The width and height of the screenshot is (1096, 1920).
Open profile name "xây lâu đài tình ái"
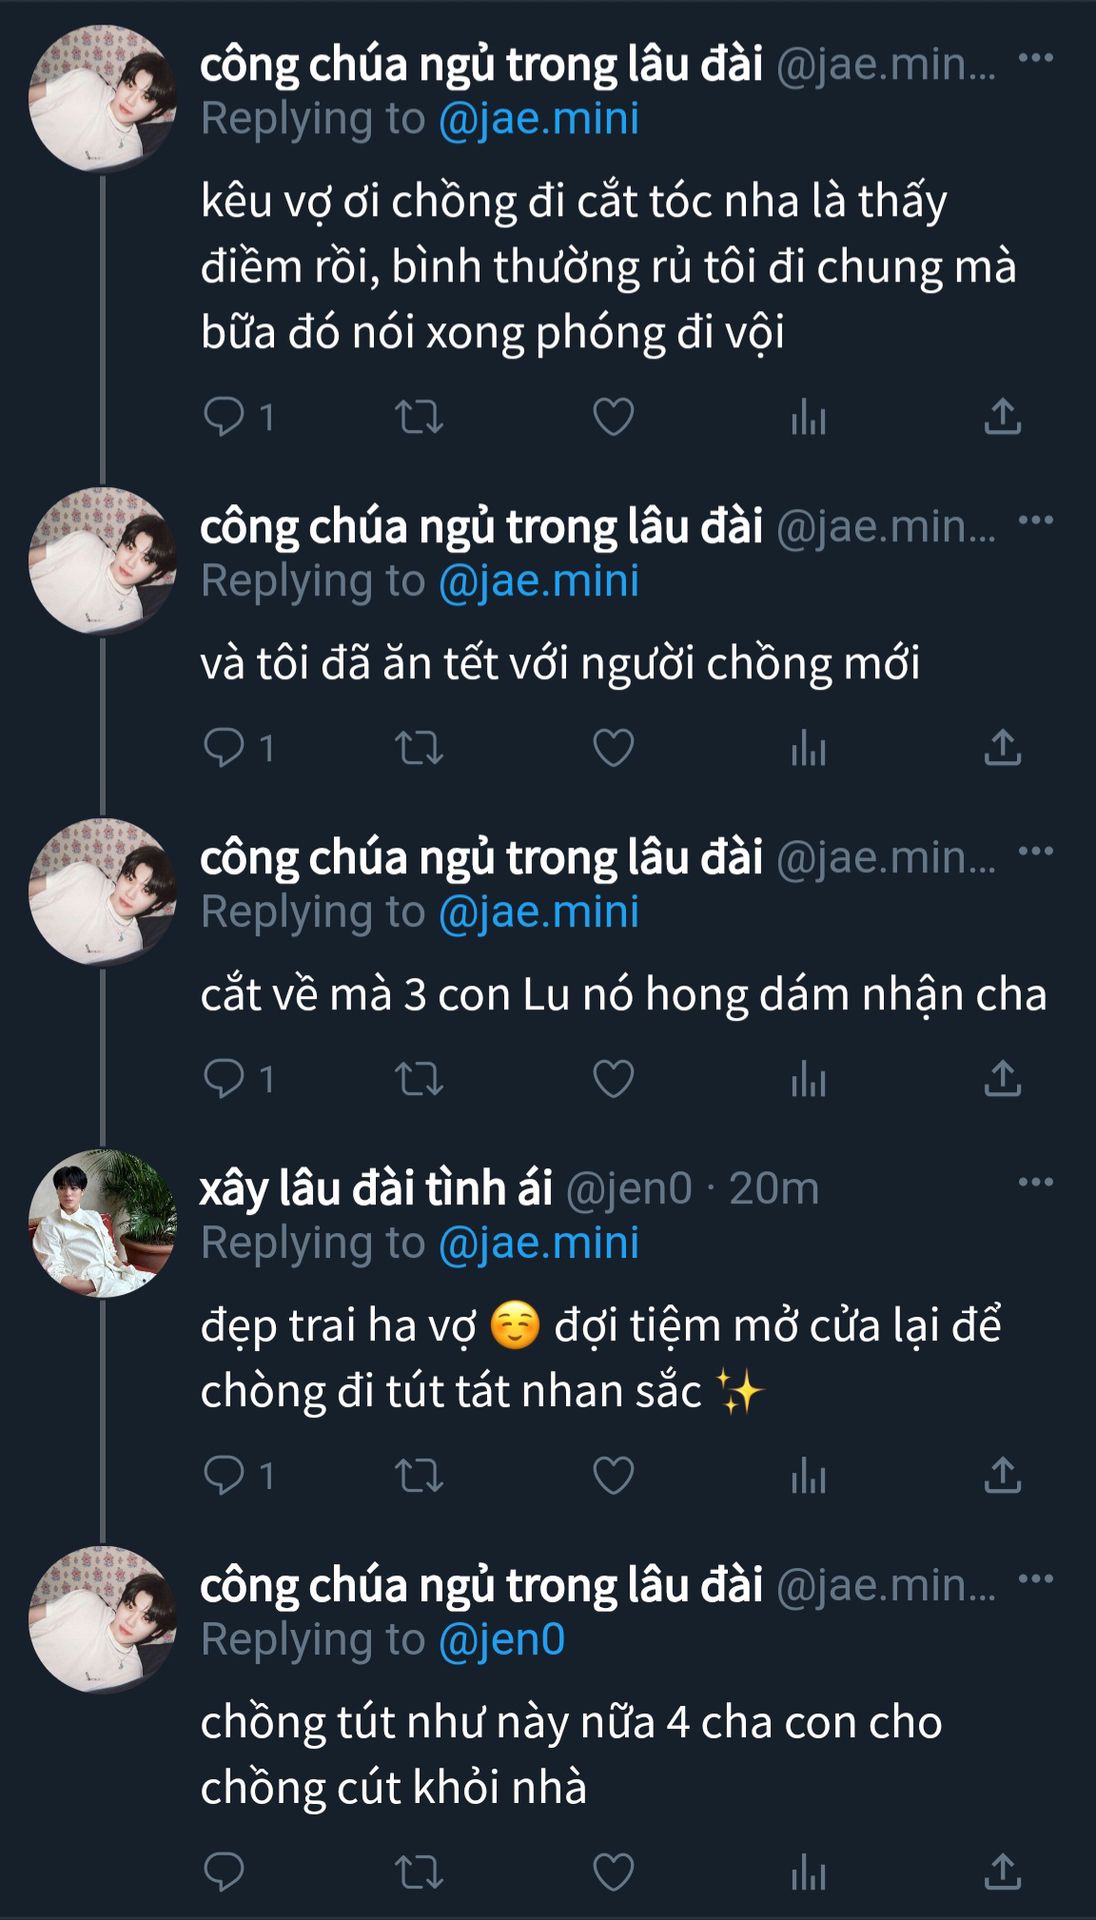click(x=376, y=1188)
